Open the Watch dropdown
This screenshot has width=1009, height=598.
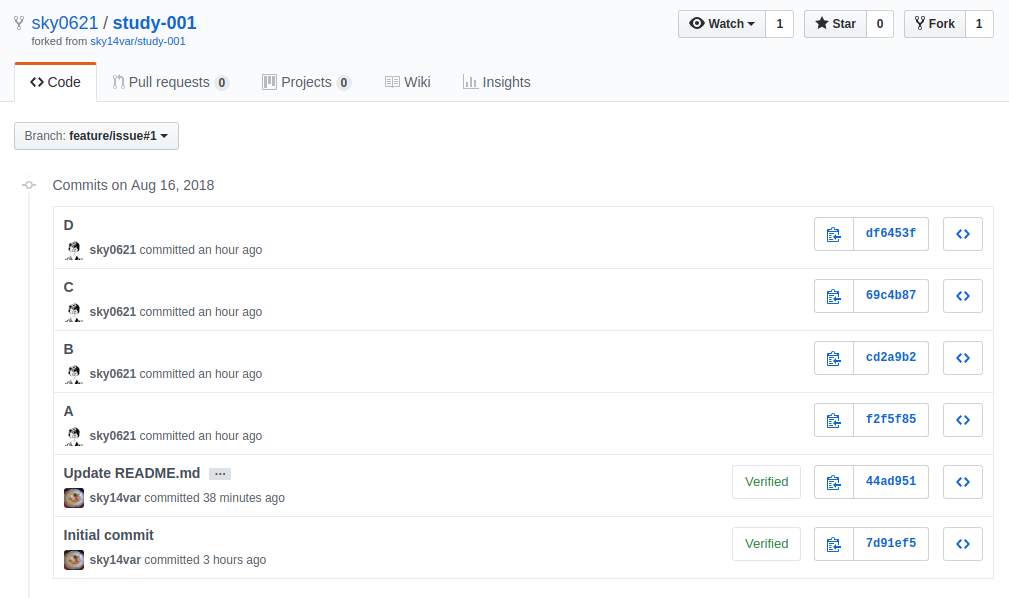pyautogui.click(x=722, y=24)
